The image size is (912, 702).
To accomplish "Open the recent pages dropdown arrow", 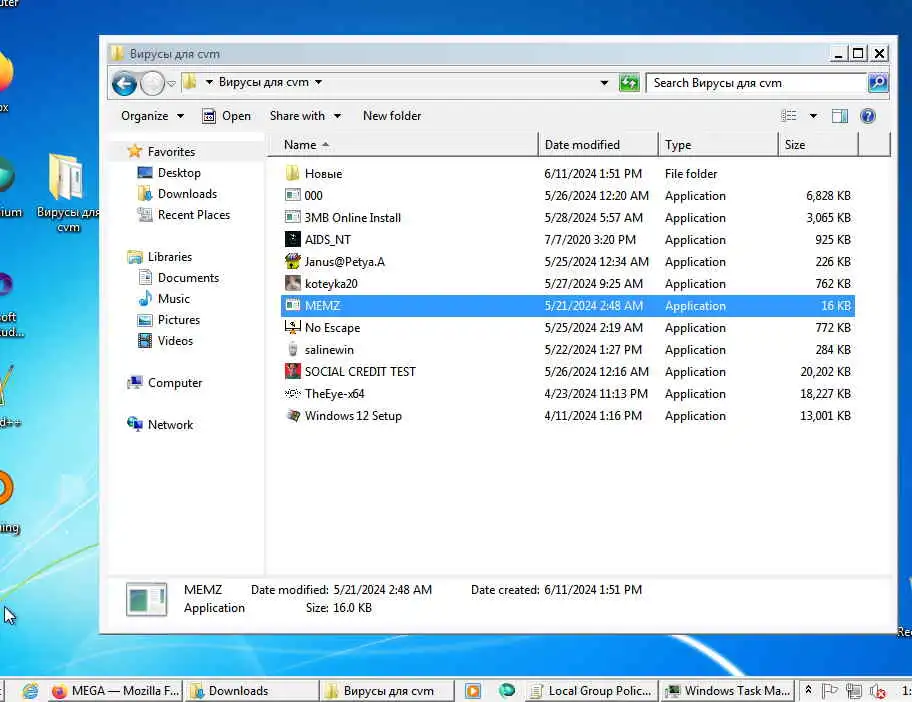I will point(172,84).
